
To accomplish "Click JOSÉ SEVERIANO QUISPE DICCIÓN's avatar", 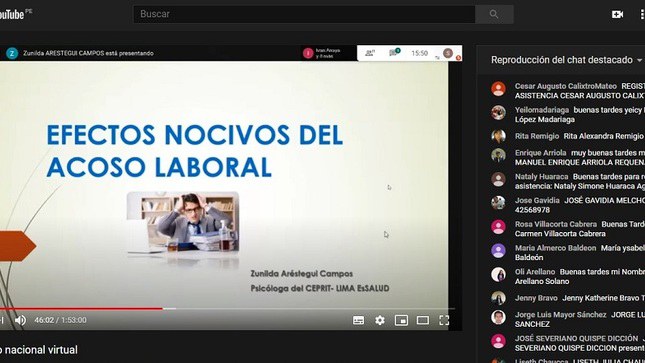I will pos(498,341).
